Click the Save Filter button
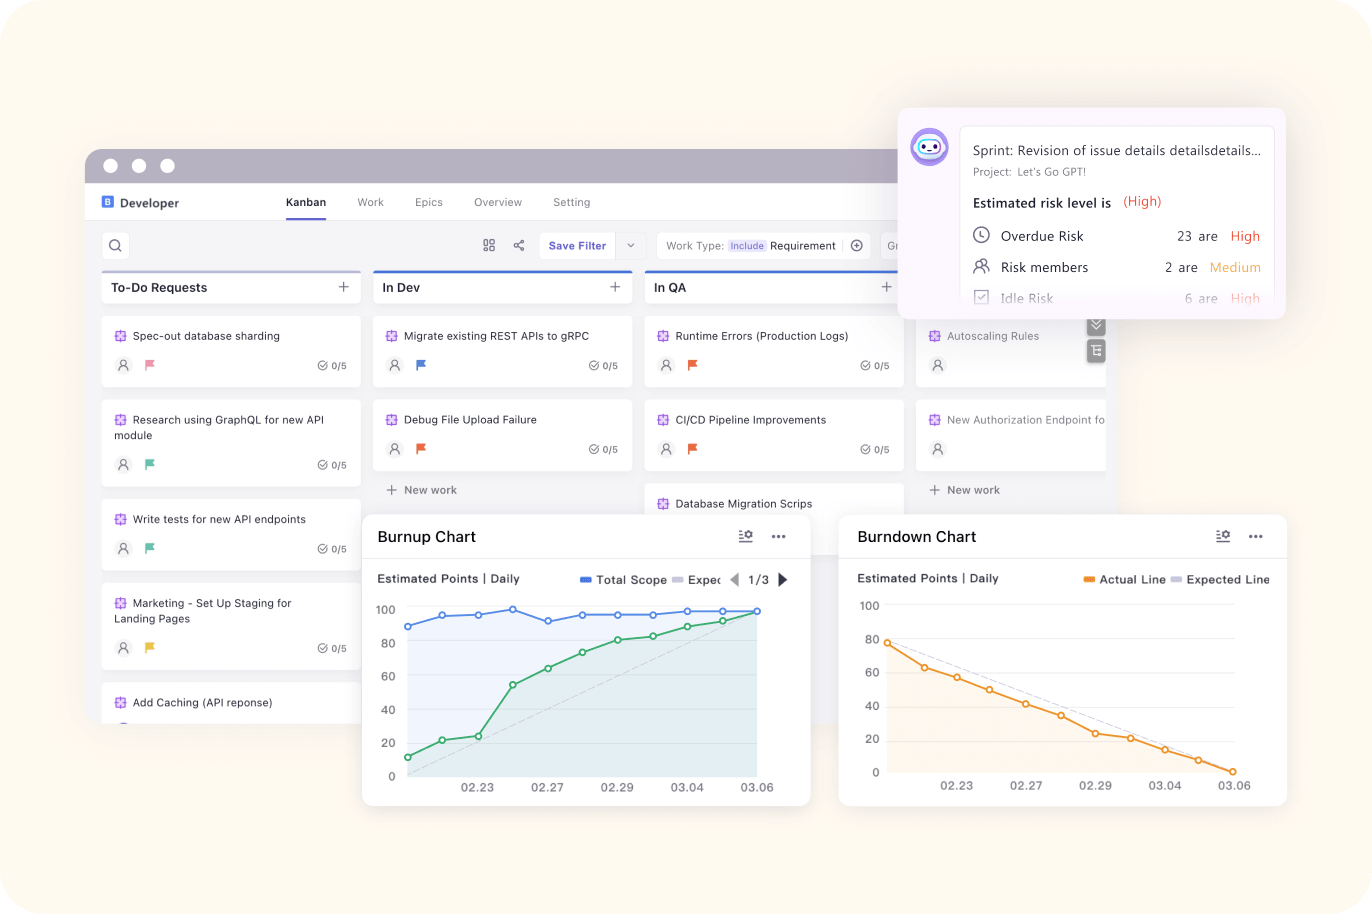This screenshot has height=914, width=1372. (x=577, y=246)
